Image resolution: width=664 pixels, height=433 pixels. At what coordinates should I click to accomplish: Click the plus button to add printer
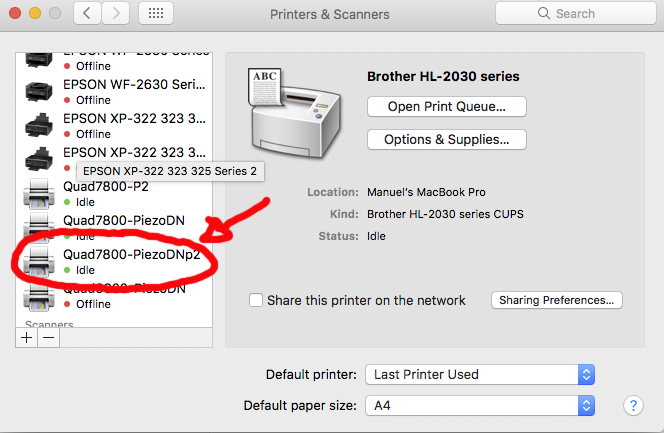point(27,338)
